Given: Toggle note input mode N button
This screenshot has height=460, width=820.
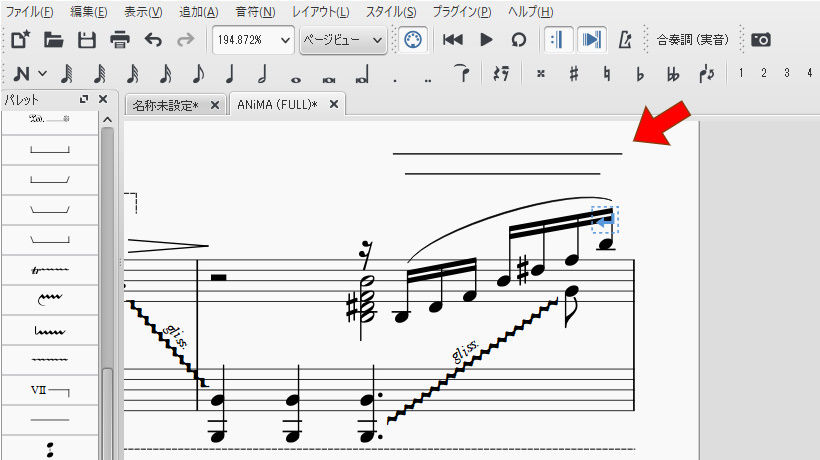Looking at the screenshot, I should coord(21,74).
